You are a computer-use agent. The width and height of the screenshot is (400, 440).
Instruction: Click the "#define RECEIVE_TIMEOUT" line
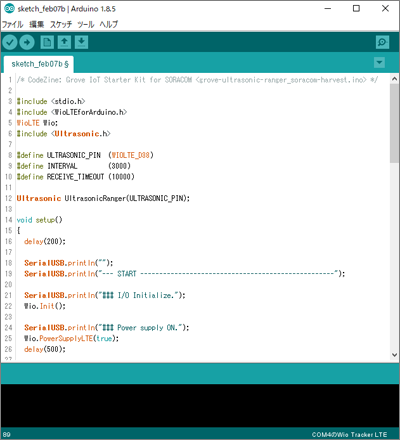pyautogui.click(x=76, y=177)
